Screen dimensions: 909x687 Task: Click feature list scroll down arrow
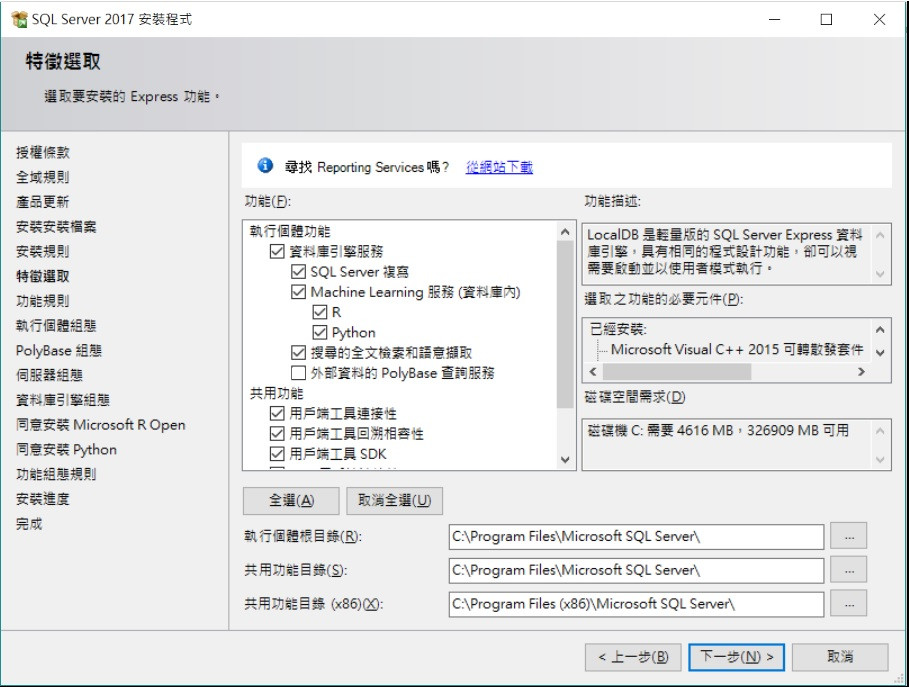[565, 460]
